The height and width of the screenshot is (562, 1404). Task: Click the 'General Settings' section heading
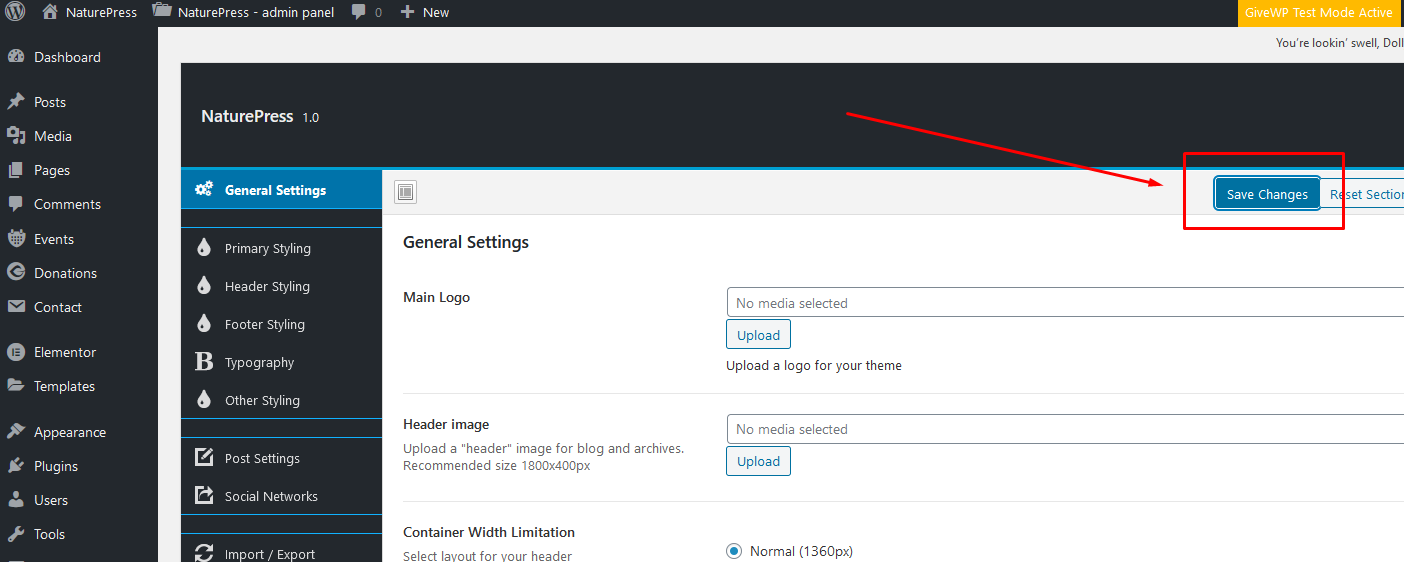click(466, 242)
